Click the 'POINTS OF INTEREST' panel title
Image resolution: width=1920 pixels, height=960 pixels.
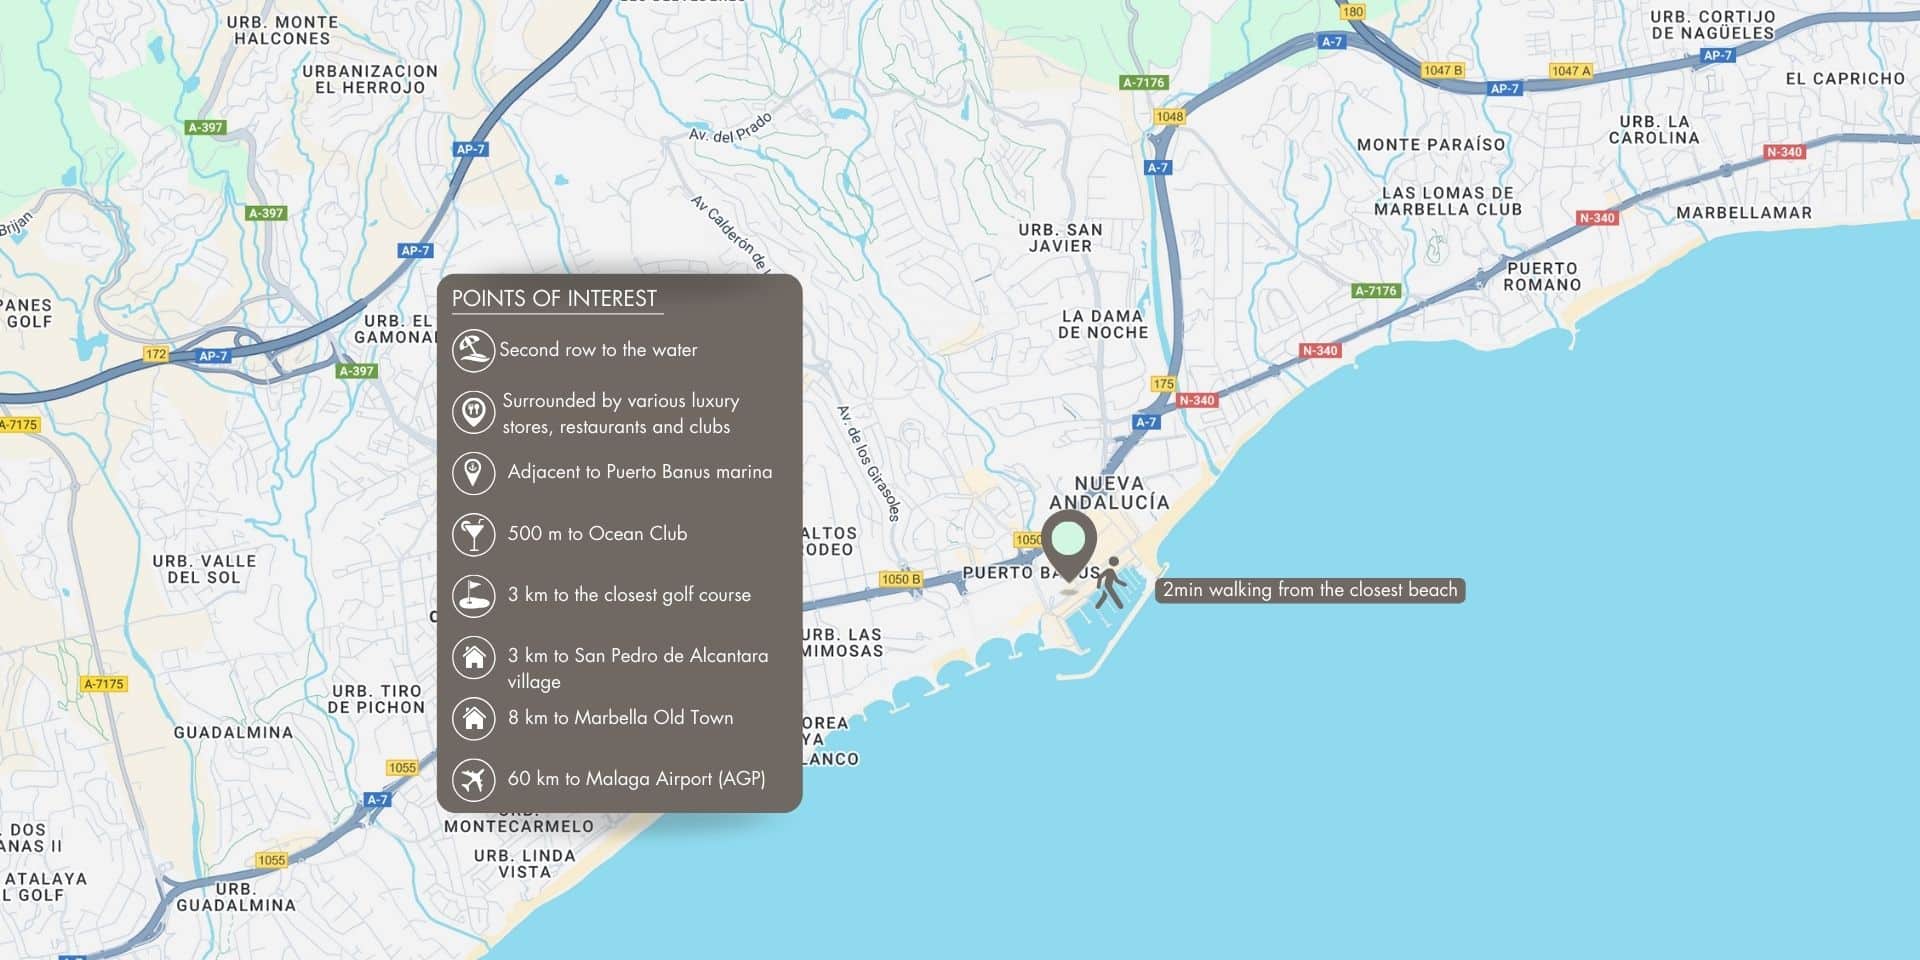pos(555,297)
